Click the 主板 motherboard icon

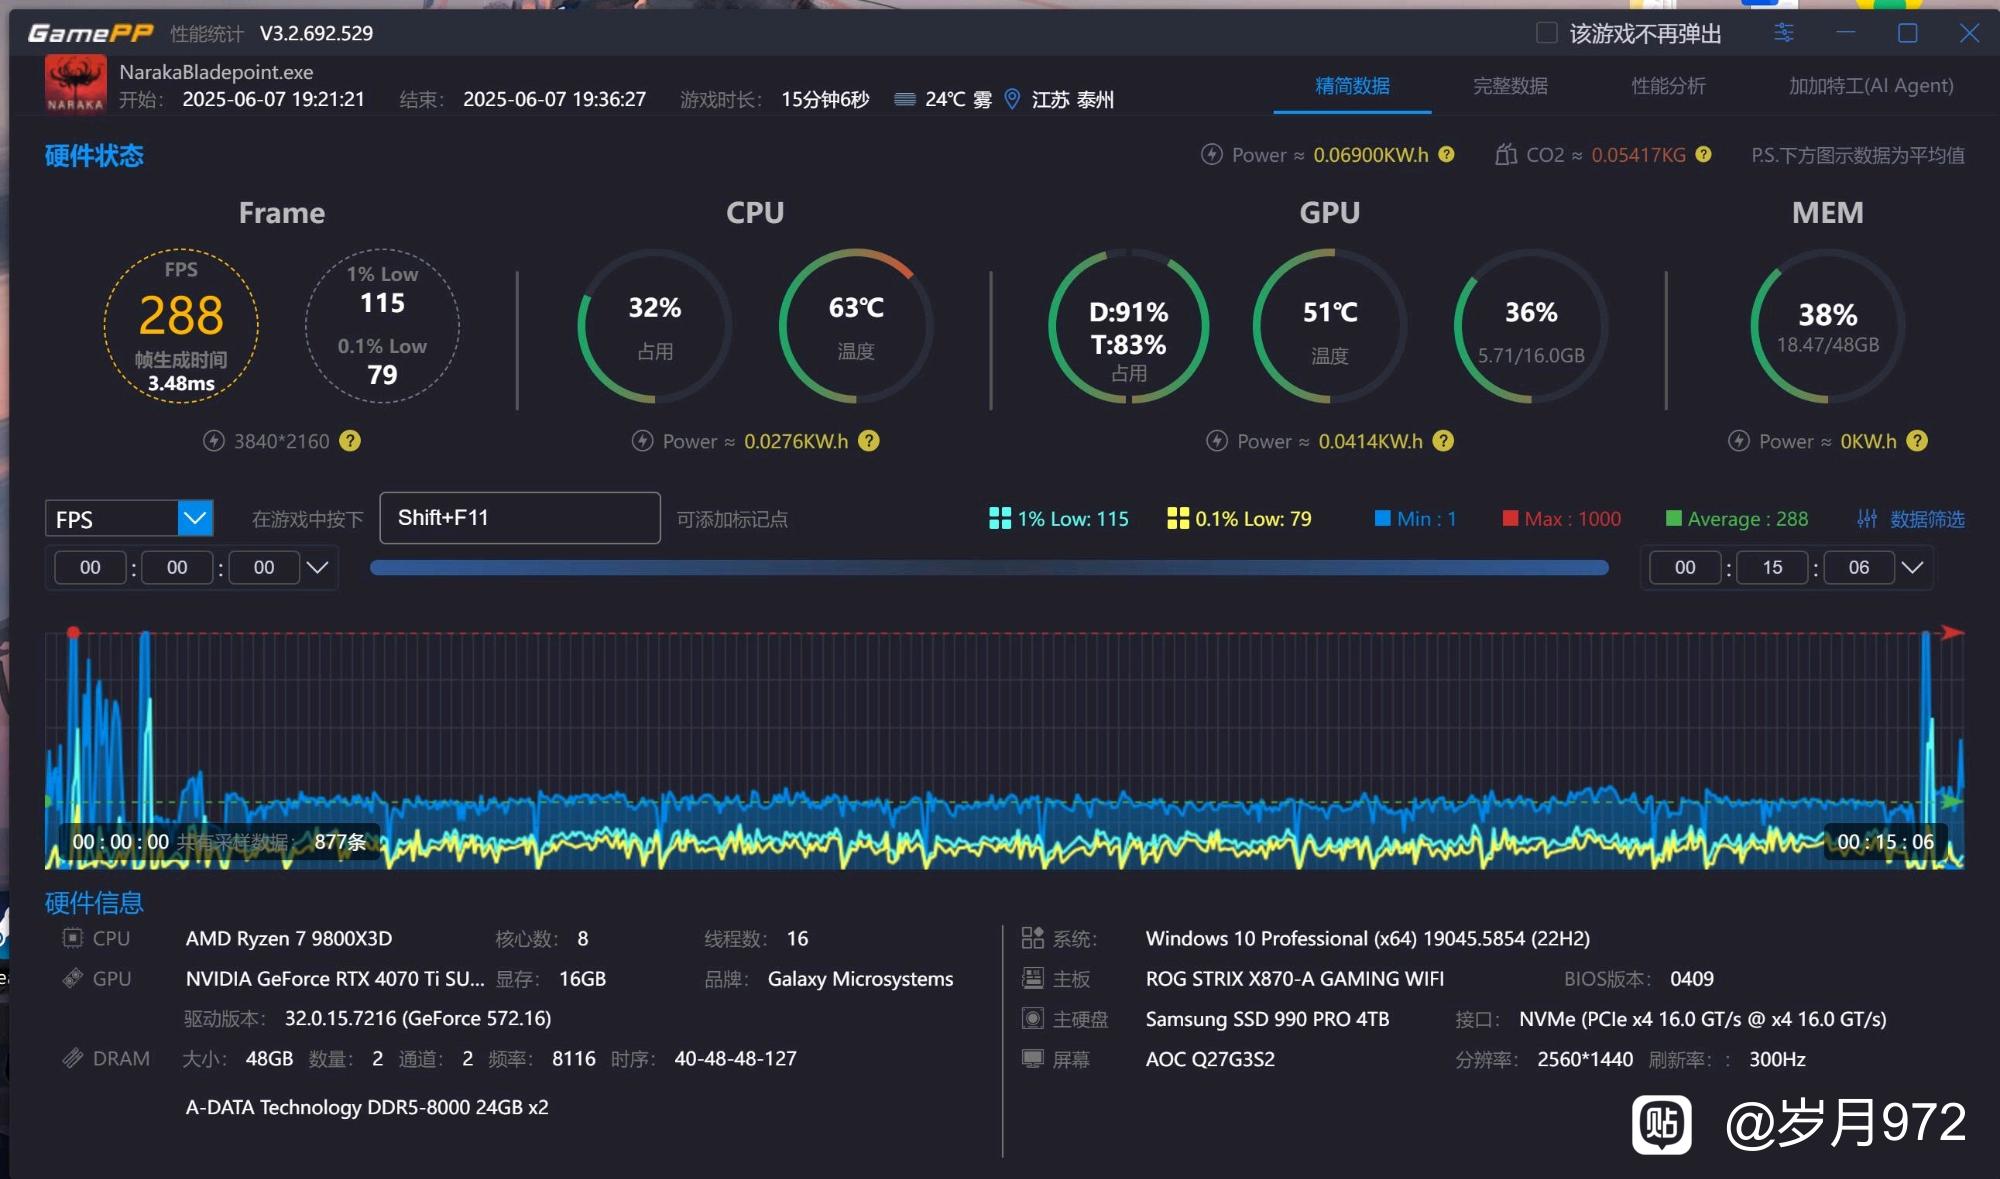point(1033,978)
